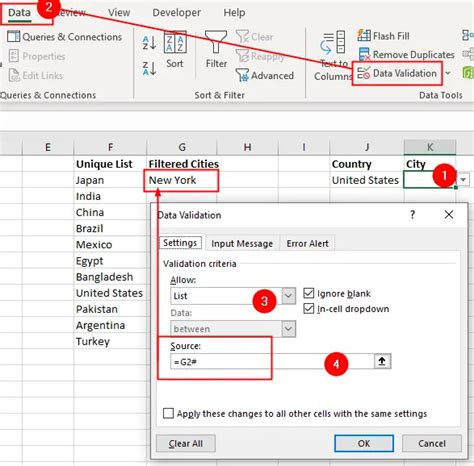Select the Unique List header cell
This screenshot has width=474, height=466.
click(x=110, y=164)
